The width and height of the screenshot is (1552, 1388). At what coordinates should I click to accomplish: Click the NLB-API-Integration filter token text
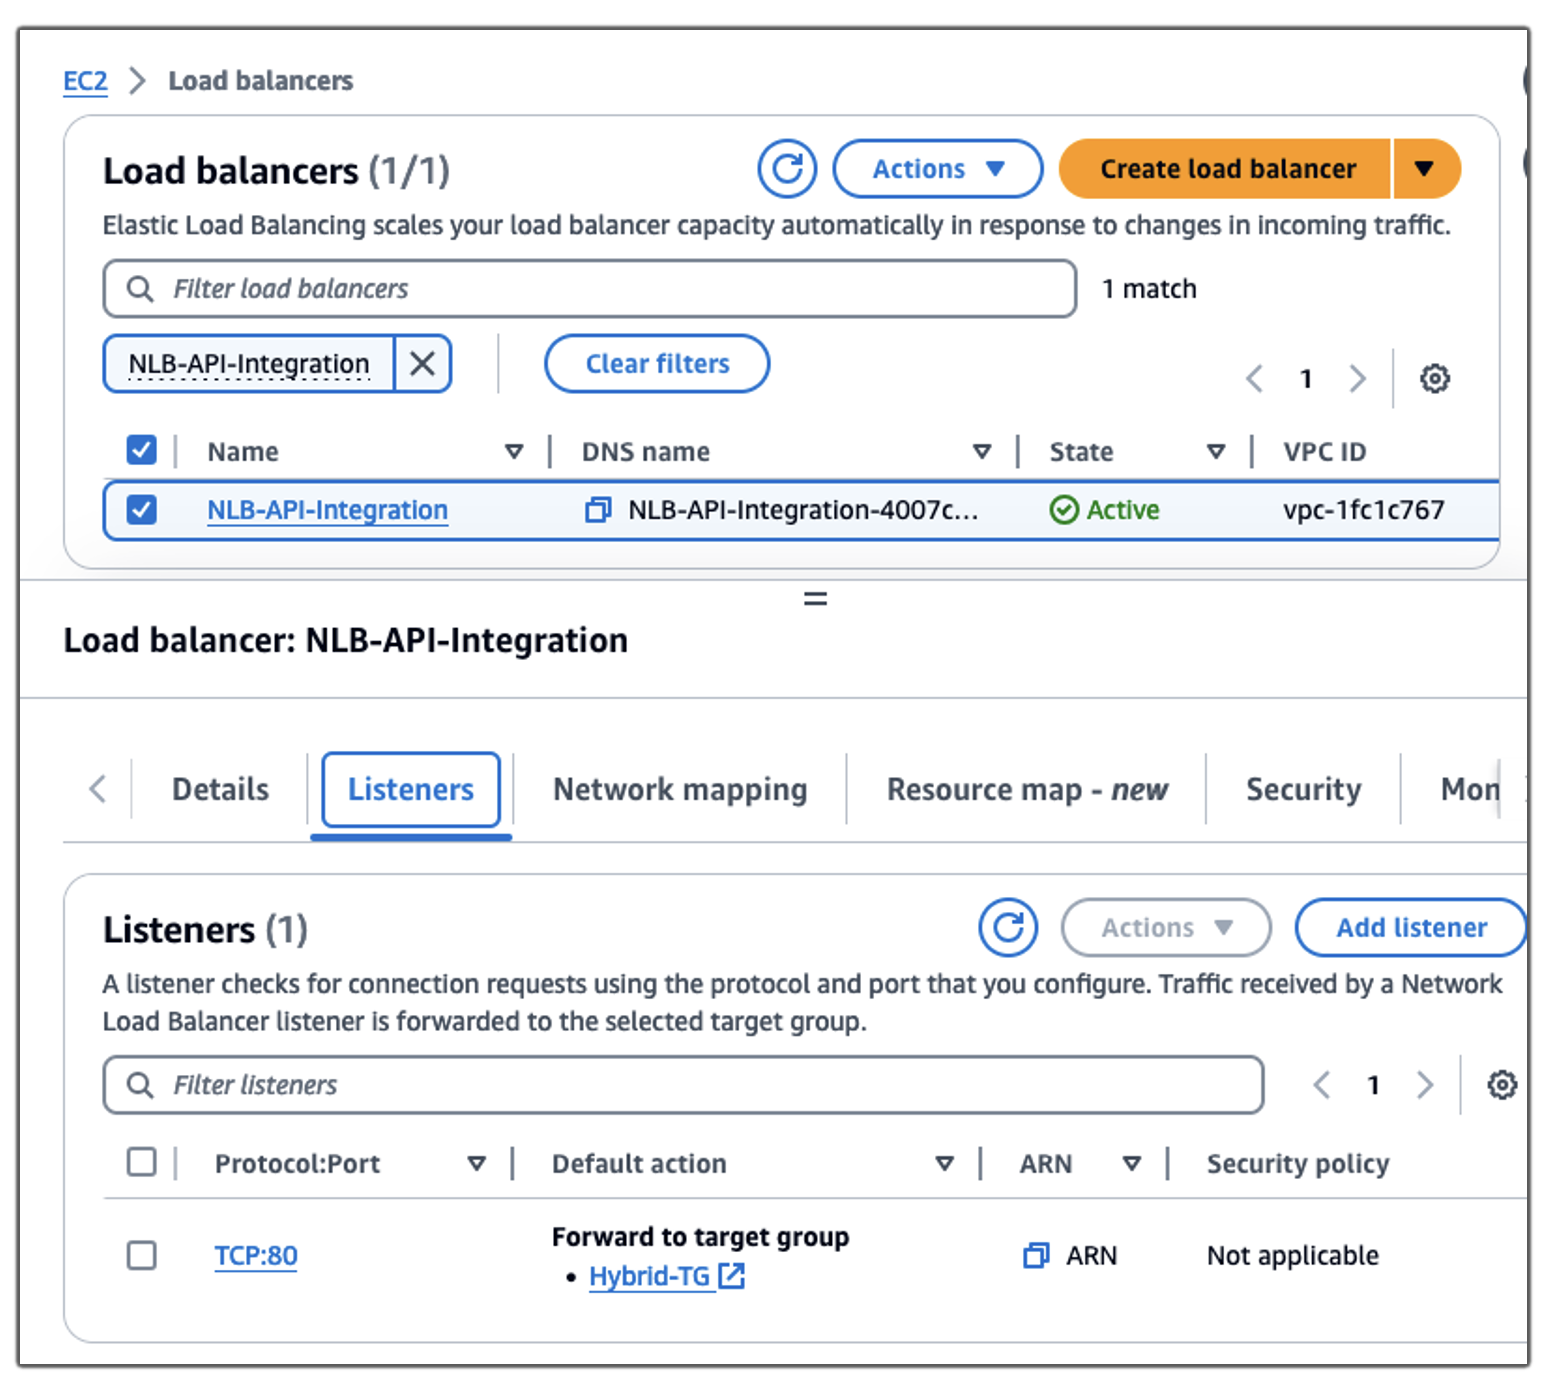(249, 364)
